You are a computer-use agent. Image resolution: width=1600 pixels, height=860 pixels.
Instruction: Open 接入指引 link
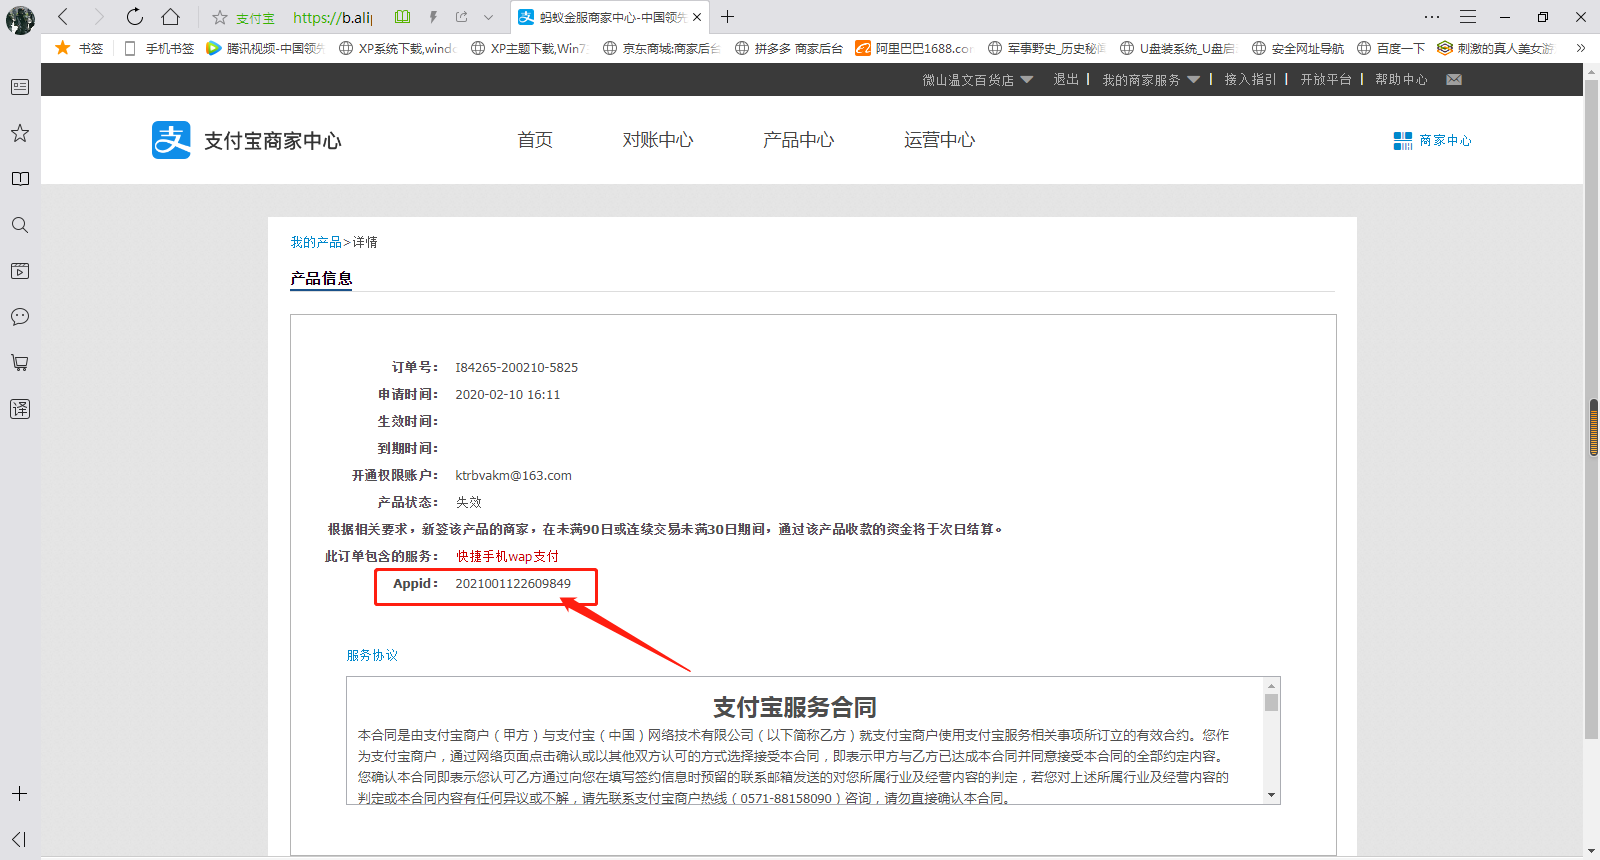(1250, 79)
